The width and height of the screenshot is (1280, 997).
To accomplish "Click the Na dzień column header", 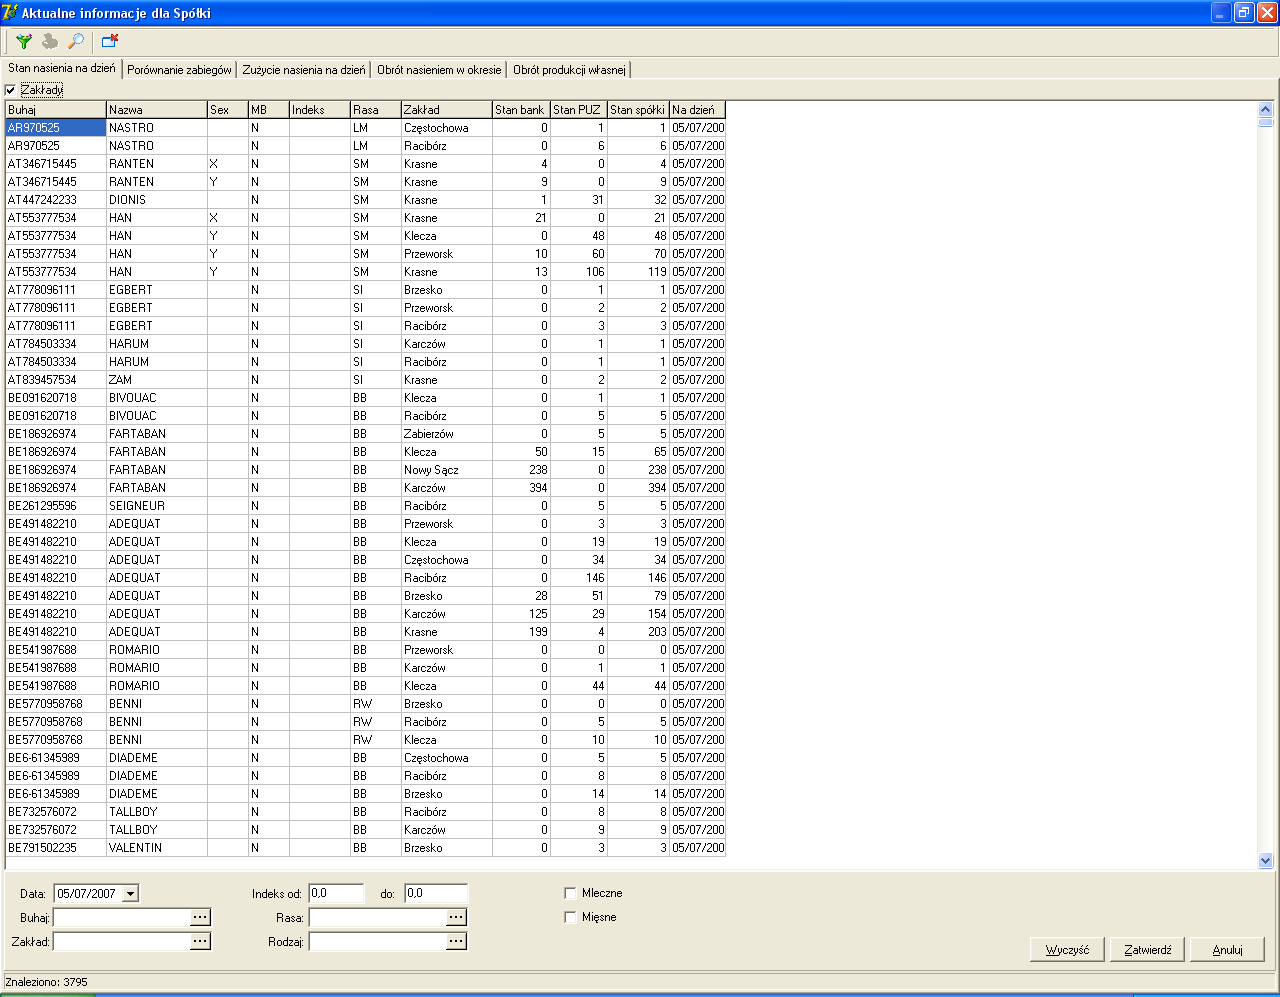I will coord(698,110).
